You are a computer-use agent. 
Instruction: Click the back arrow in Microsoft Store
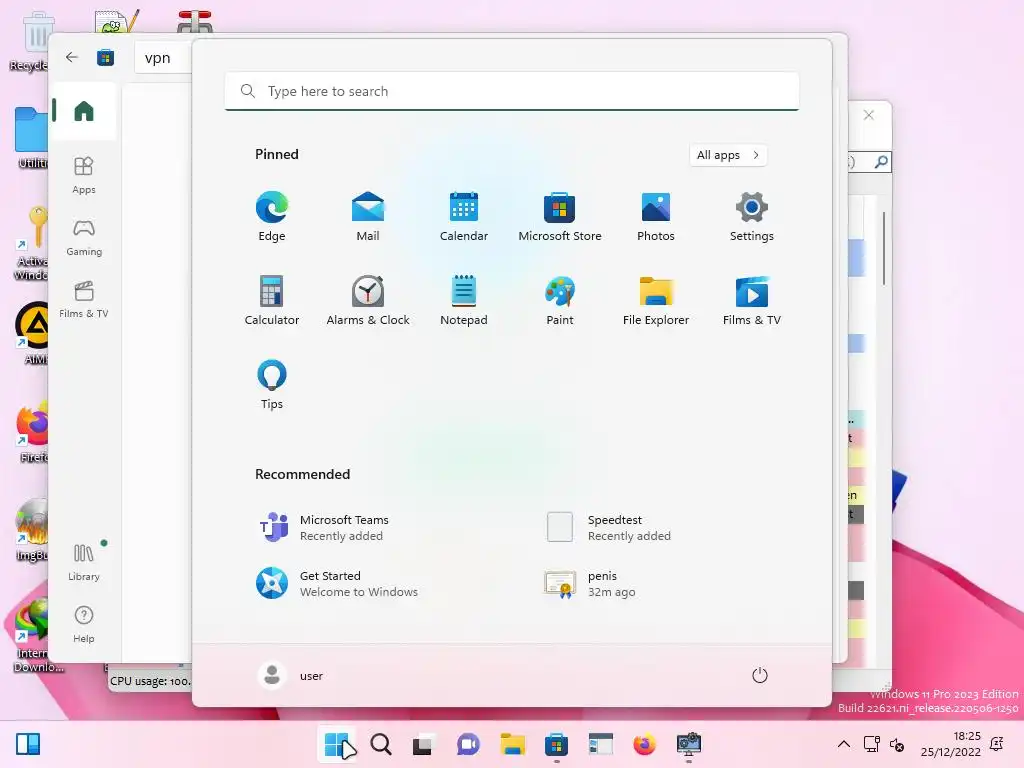click(72, 57)
